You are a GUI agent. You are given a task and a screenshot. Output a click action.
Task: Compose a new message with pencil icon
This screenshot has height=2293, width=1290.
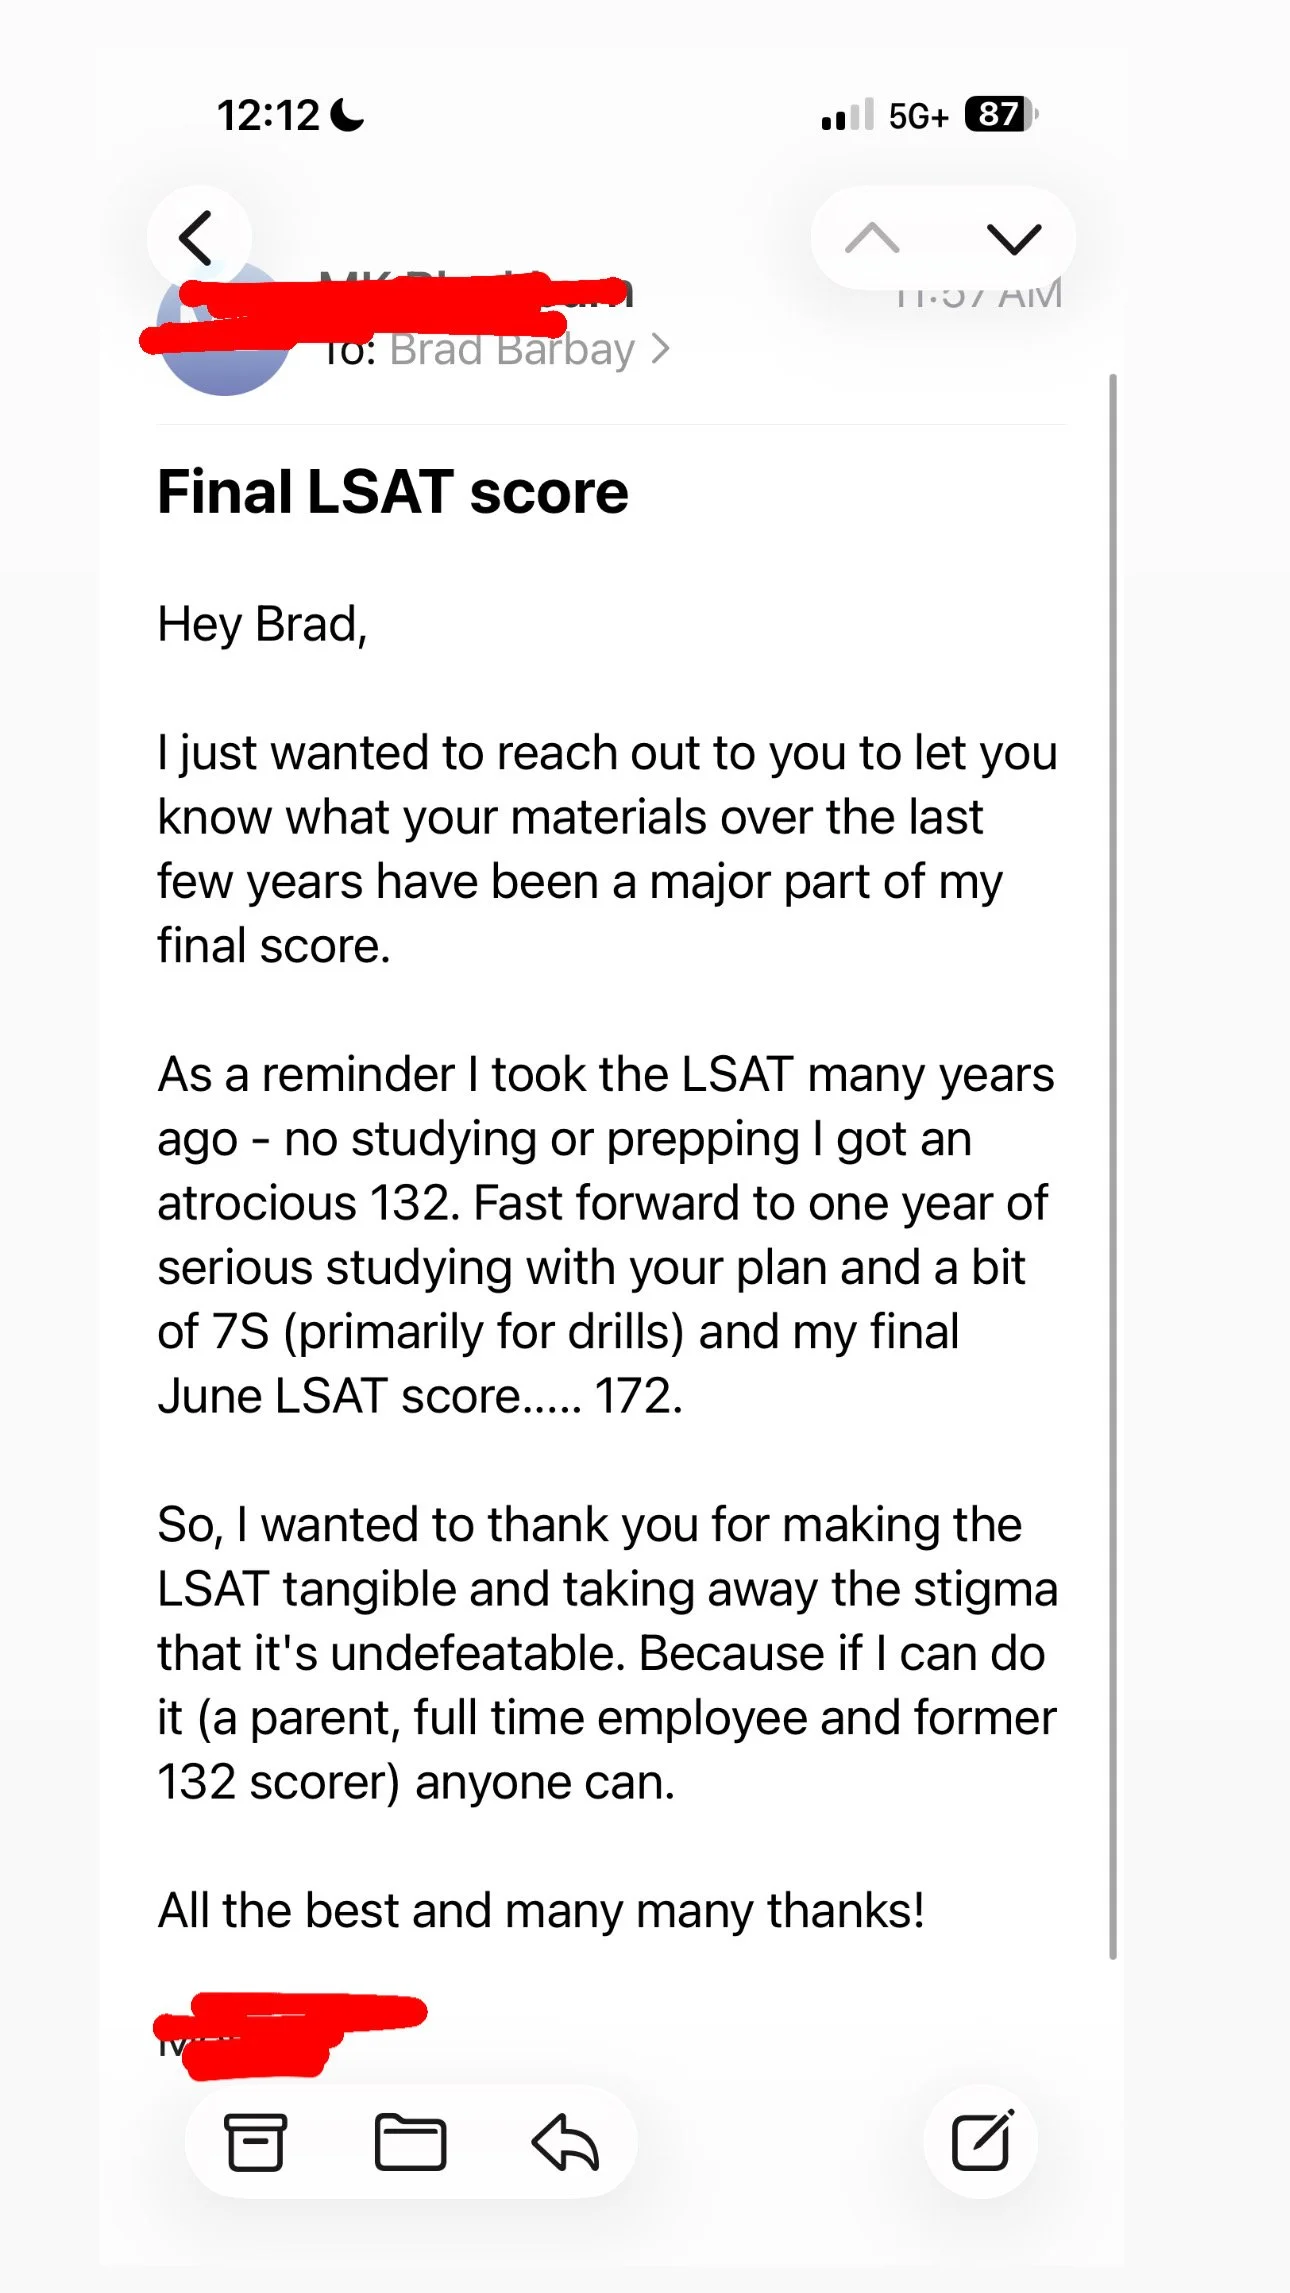(982, 2140)
